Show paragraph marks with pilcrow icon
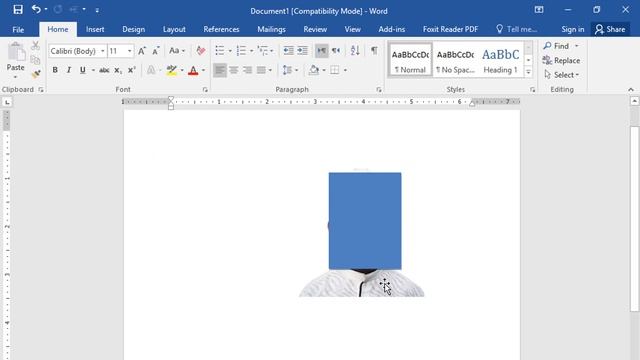 coord(374,51)
